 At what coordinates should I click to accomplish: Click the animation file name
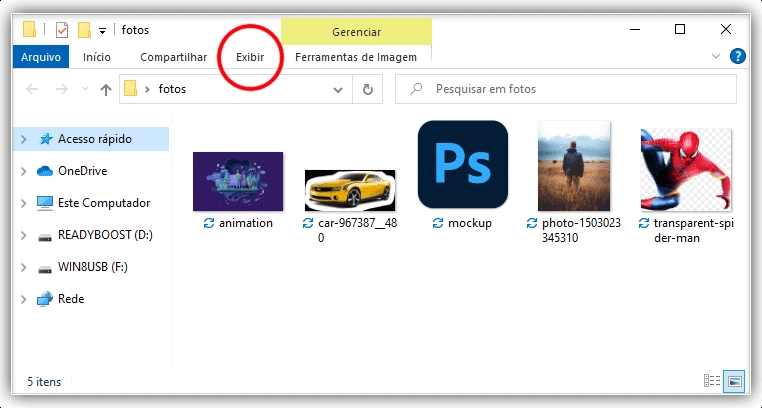246,223
